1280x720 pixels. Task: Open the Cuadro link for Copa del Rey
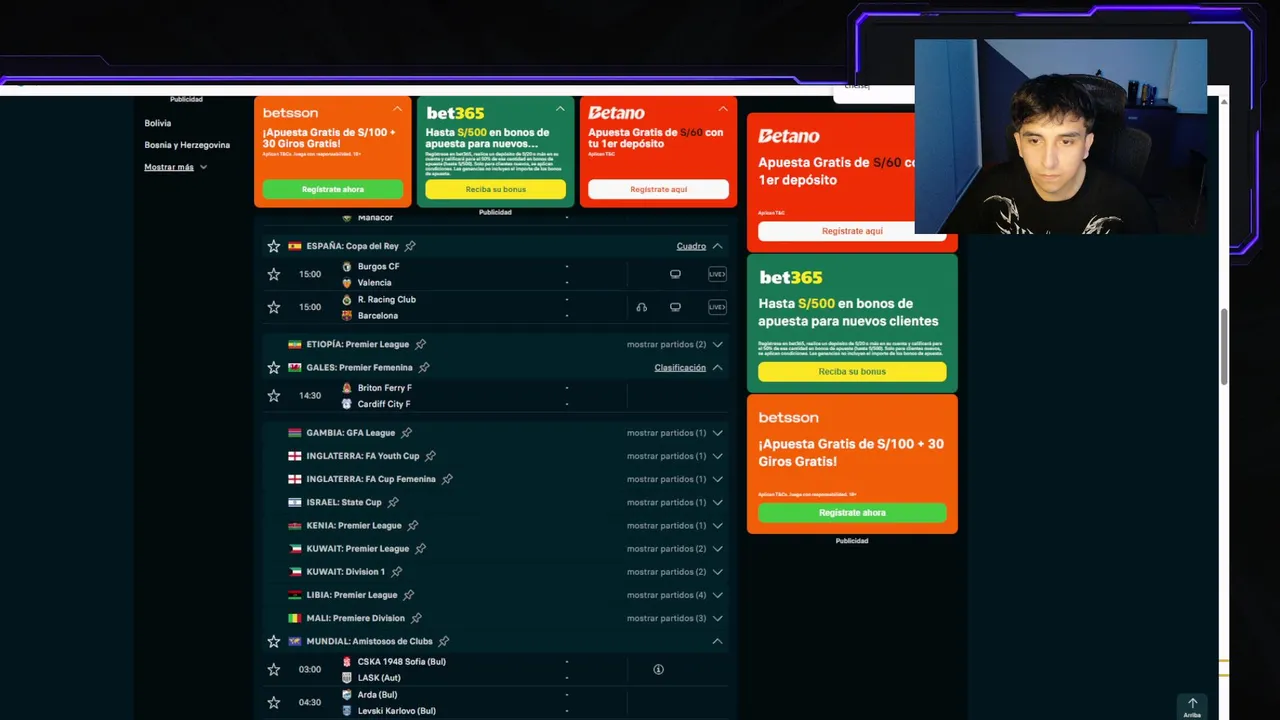(691, 246)
